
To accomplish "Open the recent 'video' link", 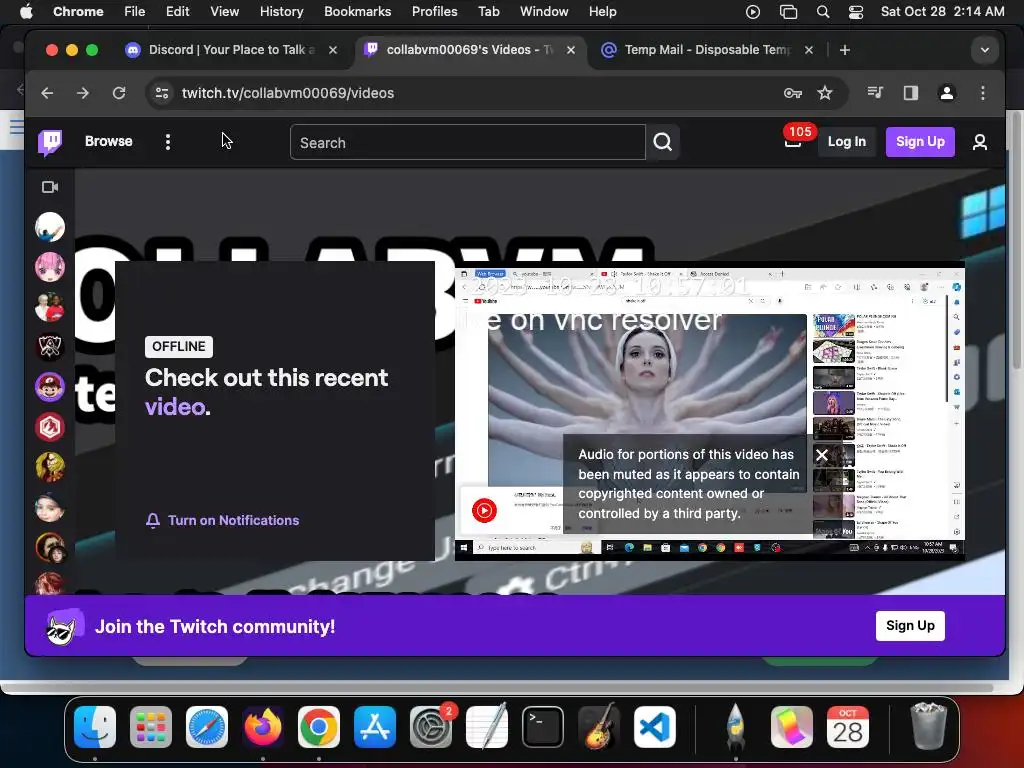I will 175,407.
